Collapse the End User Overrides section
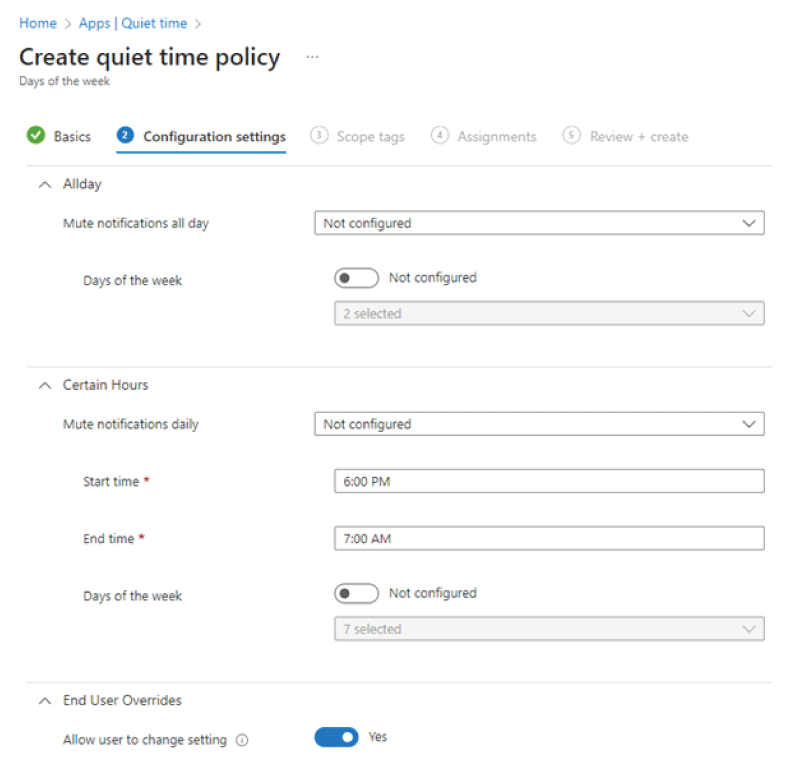This screenshot has width=800, height=776. click(45, 700)
